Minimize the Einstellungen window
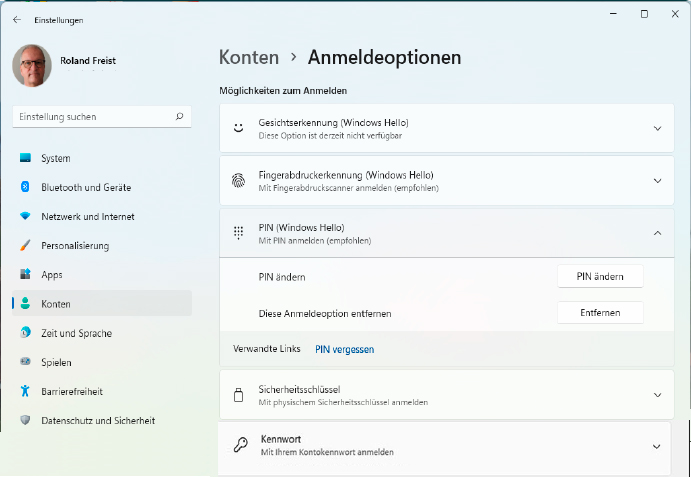Screen dimensions: 691x477 pos(613,14)
